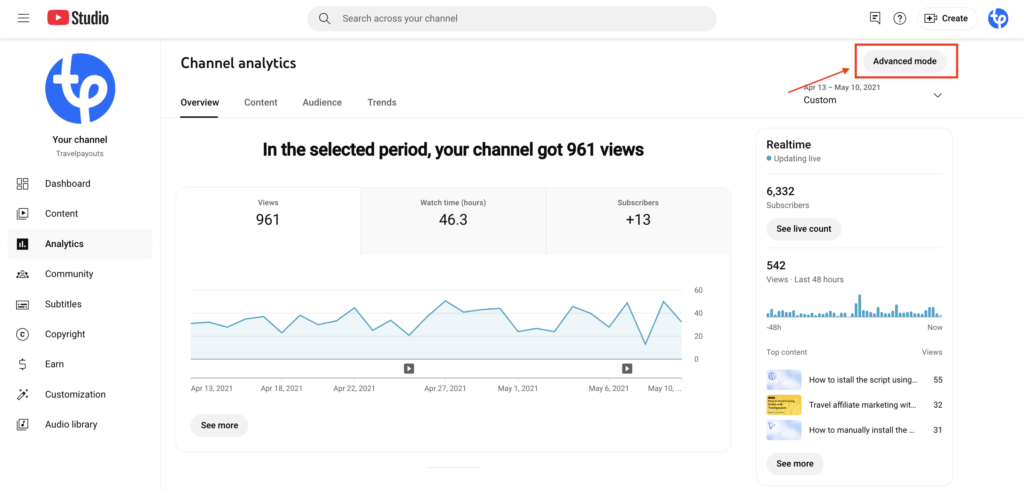This screenshot has height=492, width=1024.
Task: Switch to the Trends tab
Action: click(381, 102)
